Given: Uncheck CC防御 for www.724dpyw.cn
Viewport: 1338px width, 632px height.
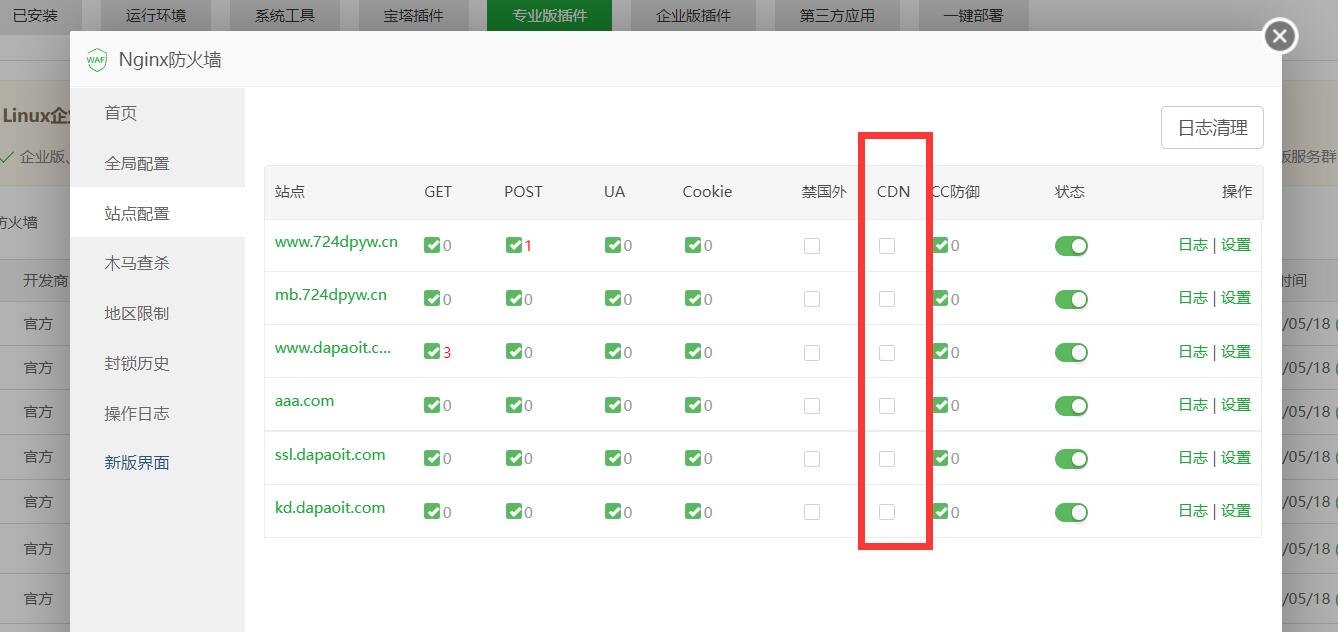Looking at the screenshot, I should pos(941,245).
